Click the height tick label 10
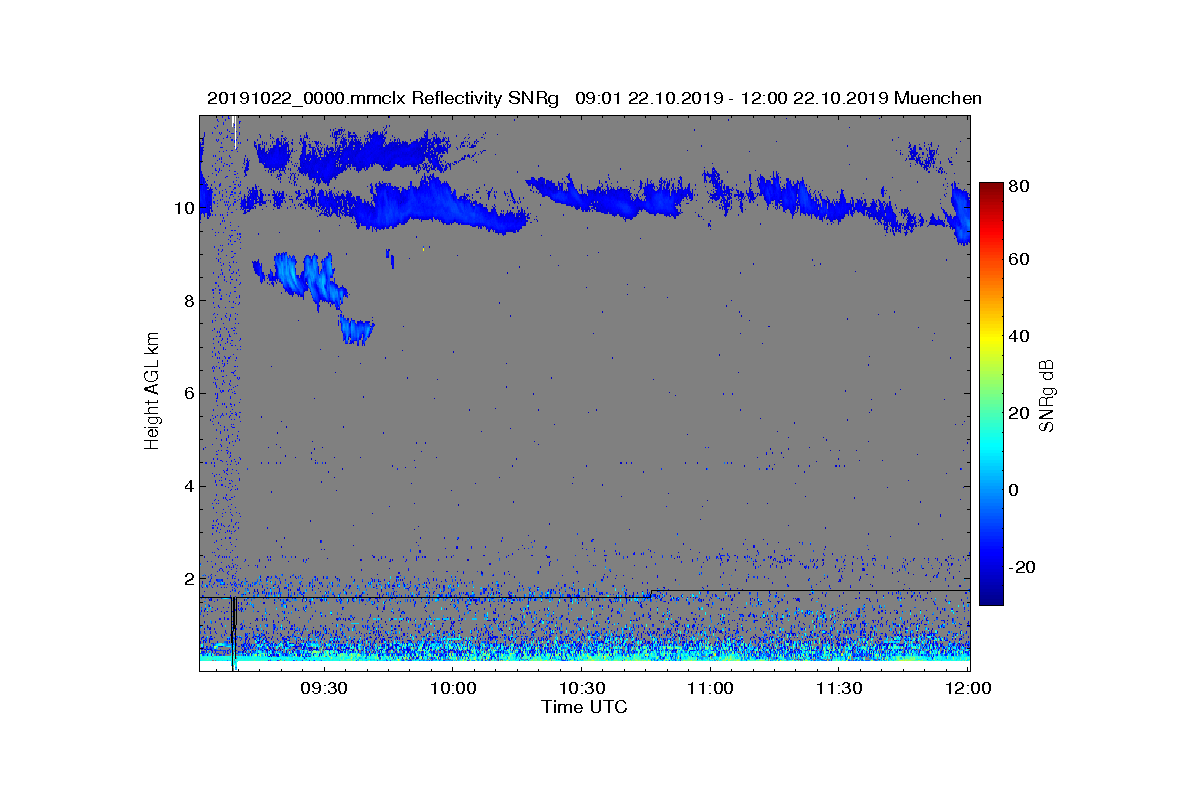The width and height of the screenshot is (1200, 800). 182,208
